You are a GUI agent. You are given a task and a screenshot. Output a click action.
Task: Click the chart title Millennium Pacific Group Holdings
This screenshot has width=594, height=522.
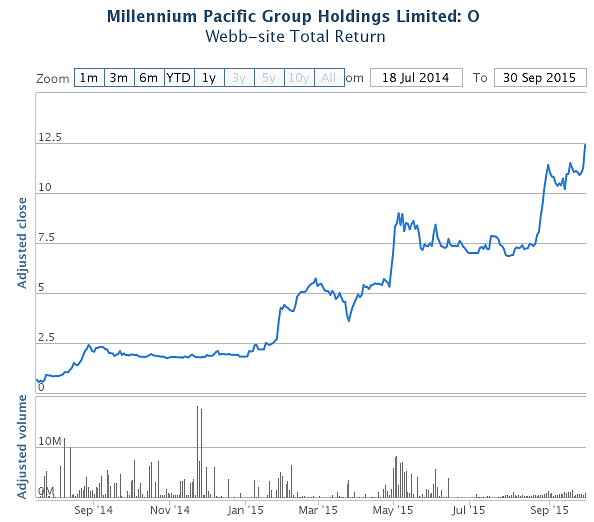click(x=293, y=16)
